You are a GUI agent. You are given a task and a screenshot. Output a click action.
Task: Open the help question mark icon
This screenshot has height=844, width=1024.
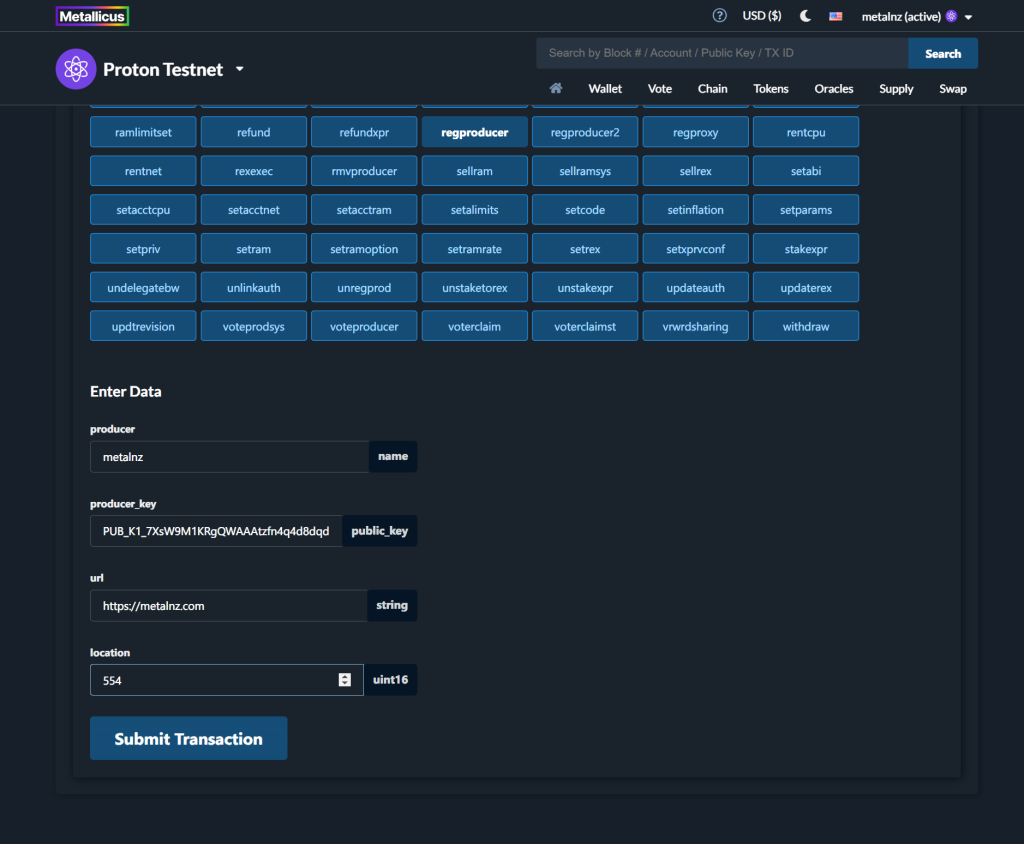pyautogui.click(x=719, y=16)
